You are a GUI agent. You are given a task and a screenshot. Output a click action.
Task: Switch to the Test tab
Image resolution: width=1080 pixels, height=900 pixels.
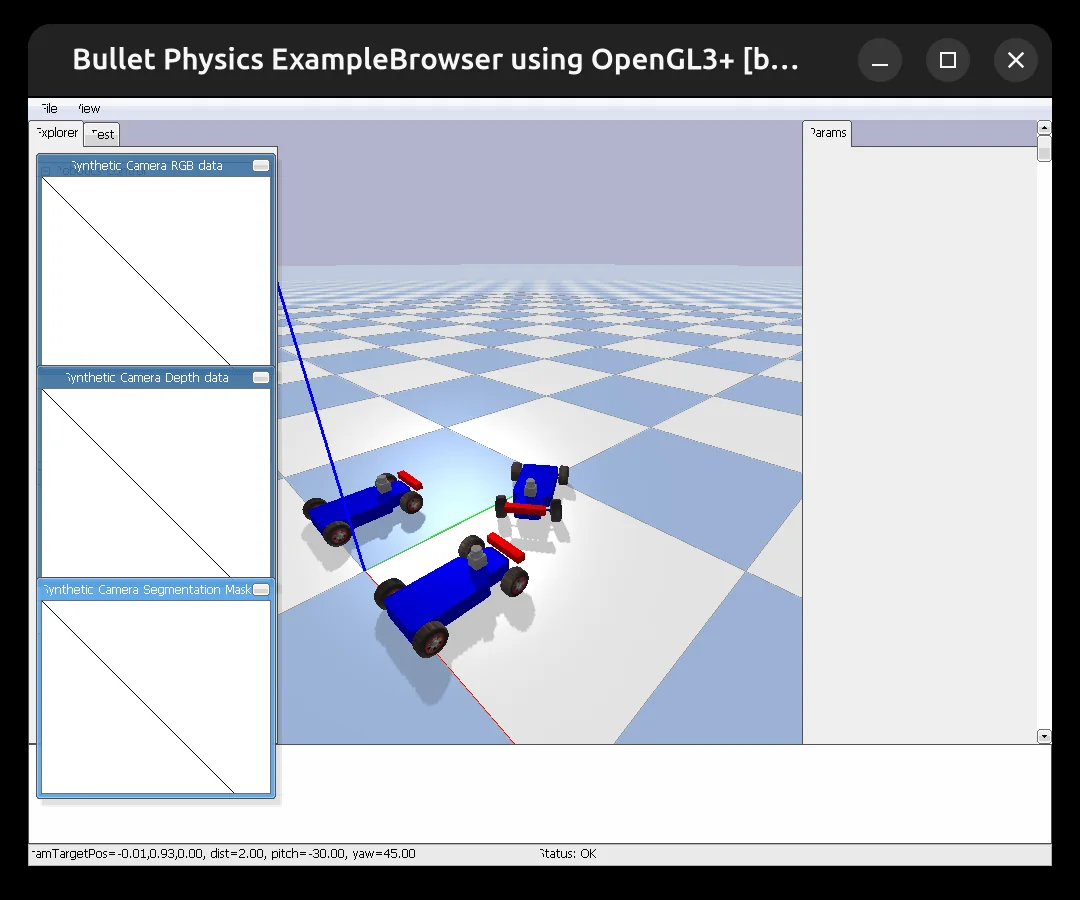[x=102, y=134]
